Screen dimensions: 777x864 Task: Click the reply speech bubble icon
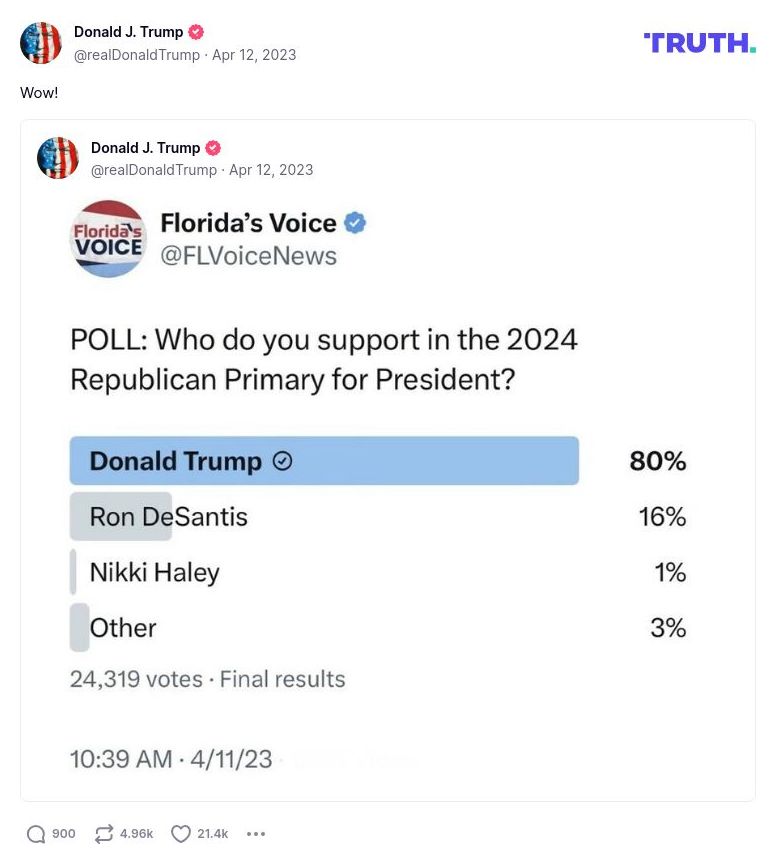click(34, 833)
